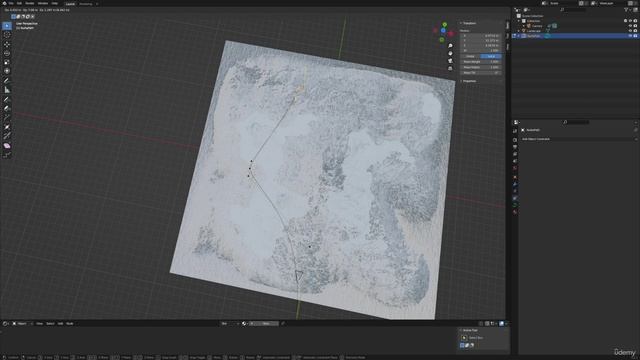Screen dimensions: 640x360
Task: Click the Mean Radius field in sidebar
Action: point(481,67)
